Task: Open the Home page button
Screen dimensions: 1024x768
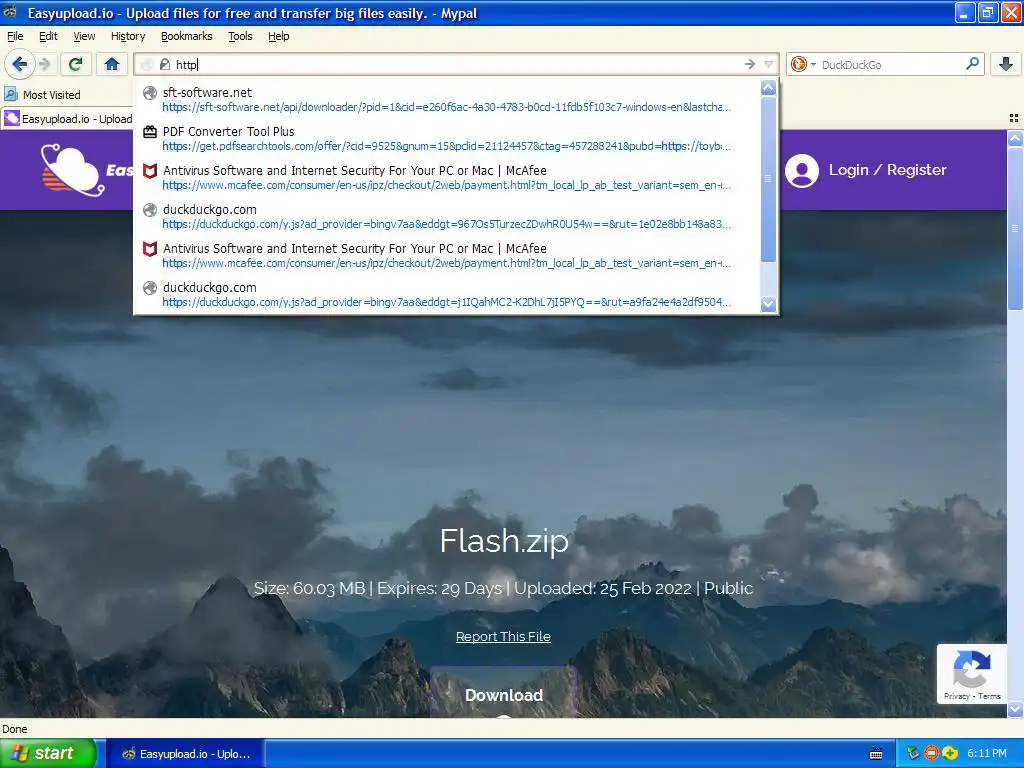Action: pyautogui.click(x=112, y=64)
